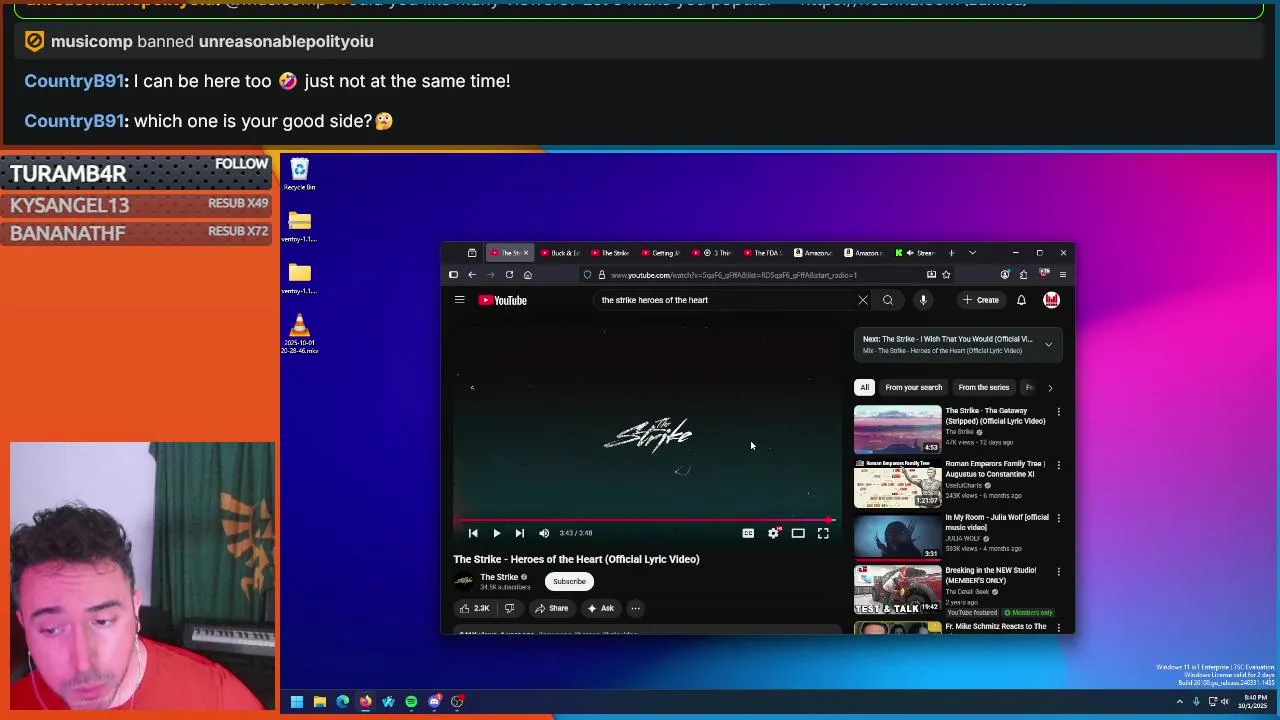Select the 'From the series' chip
The image size is (1280, 720).
(x=983, y=387)
